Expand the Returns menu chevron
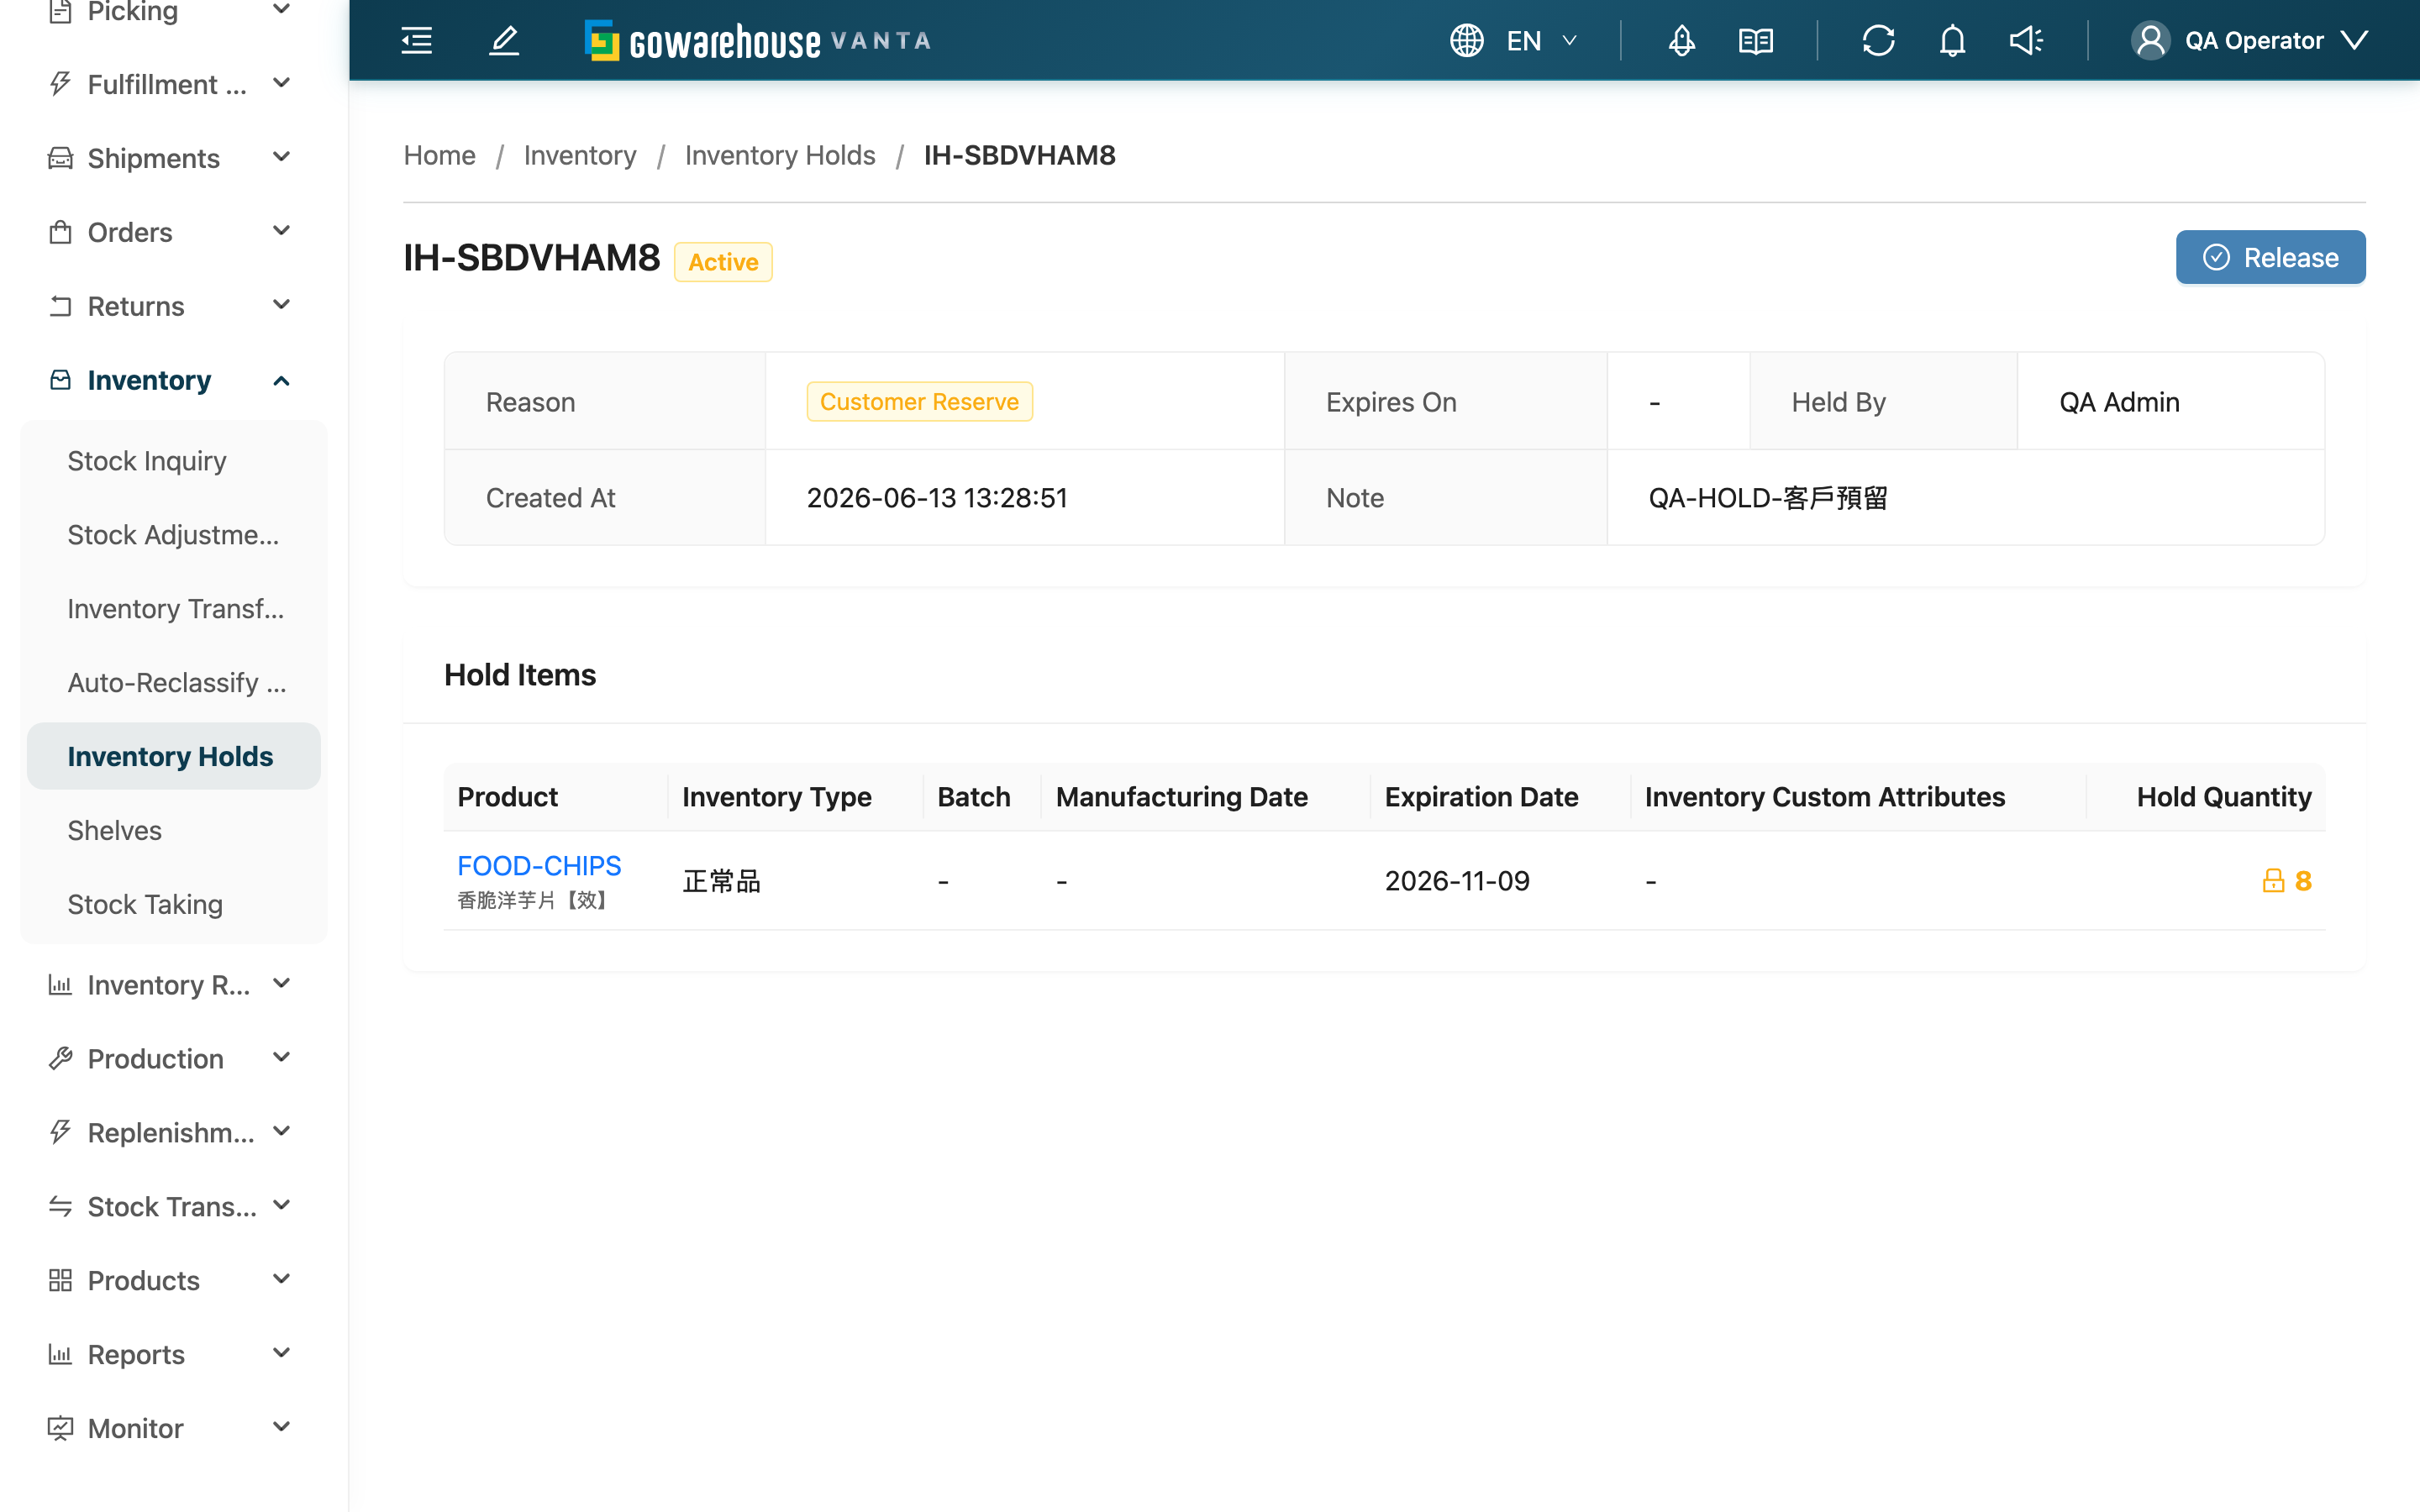2420x1512 pixels. point(281,305)
